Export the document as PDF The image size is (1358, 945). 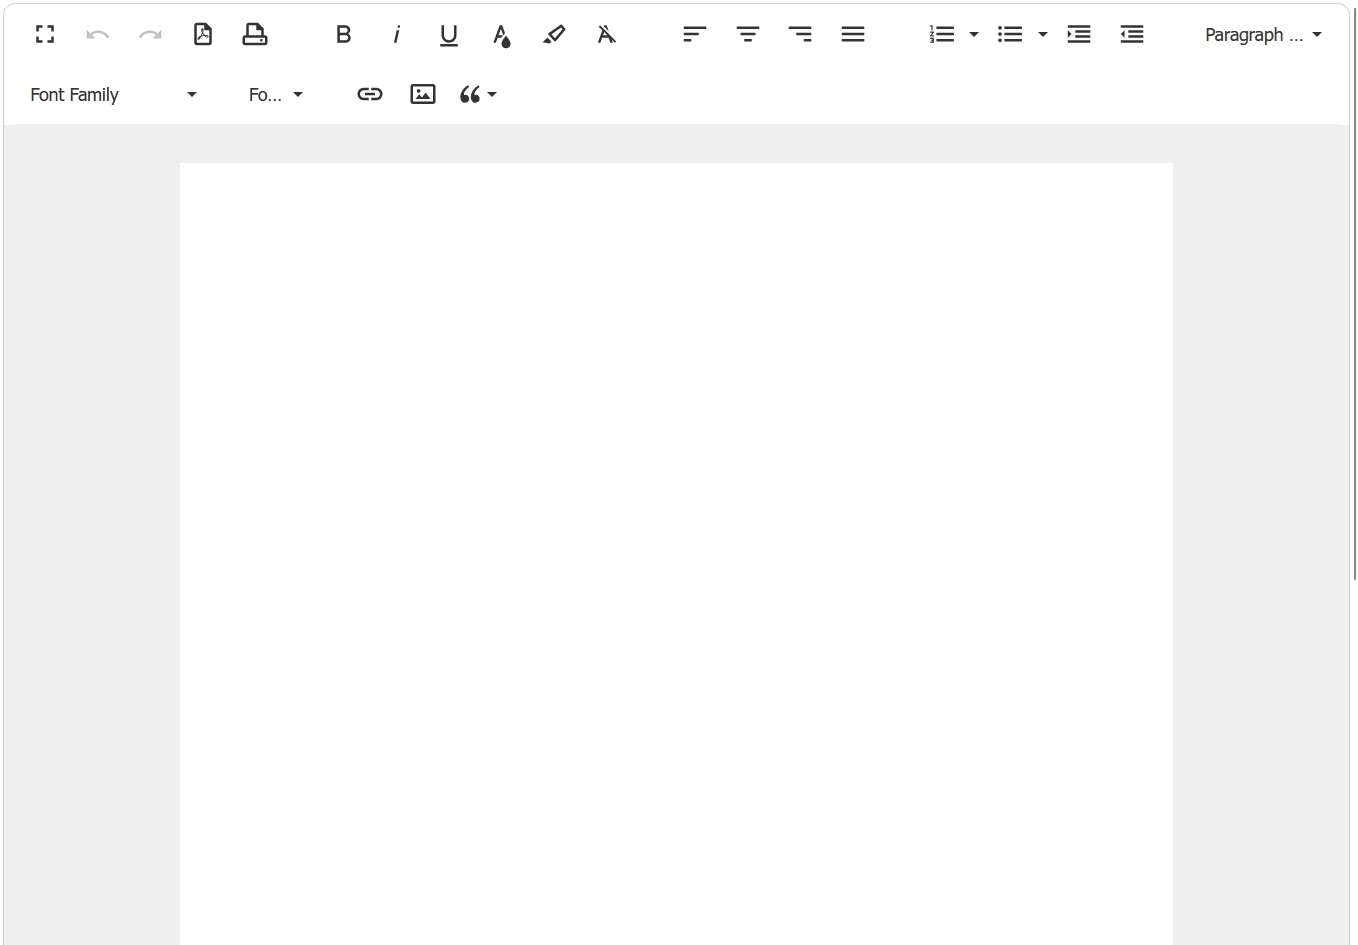click(x=203, y=33)
